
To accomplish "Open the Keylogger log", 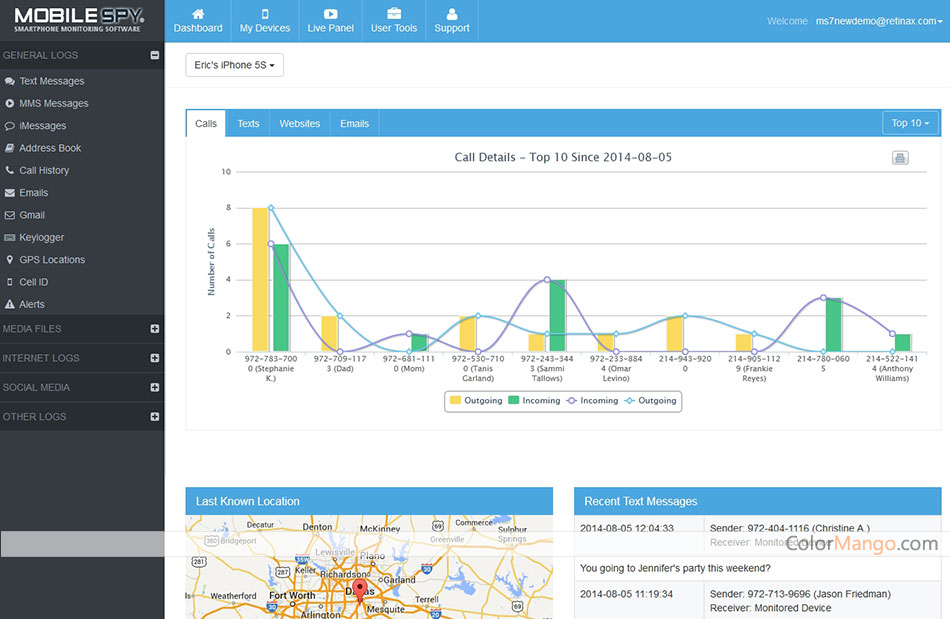I will click(41, 237).
